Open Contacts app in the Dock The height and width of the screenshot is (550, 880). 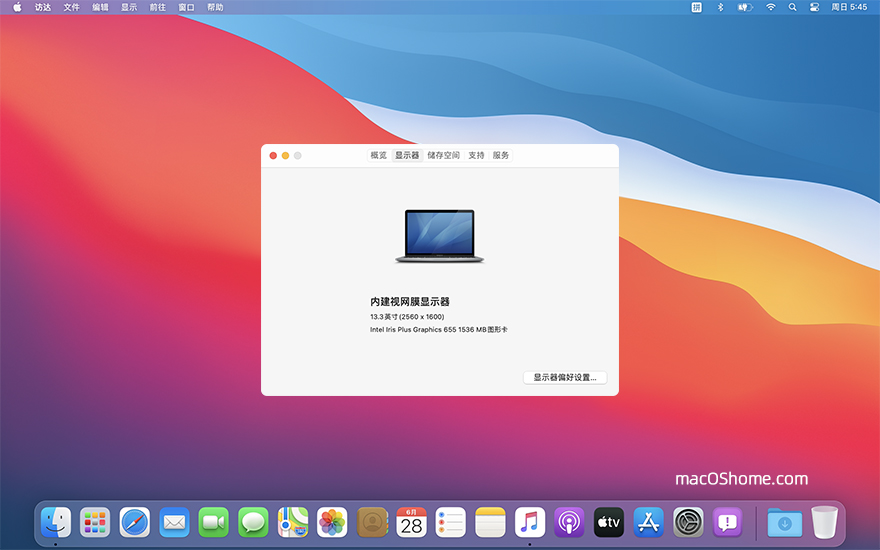tap(372, 522)
